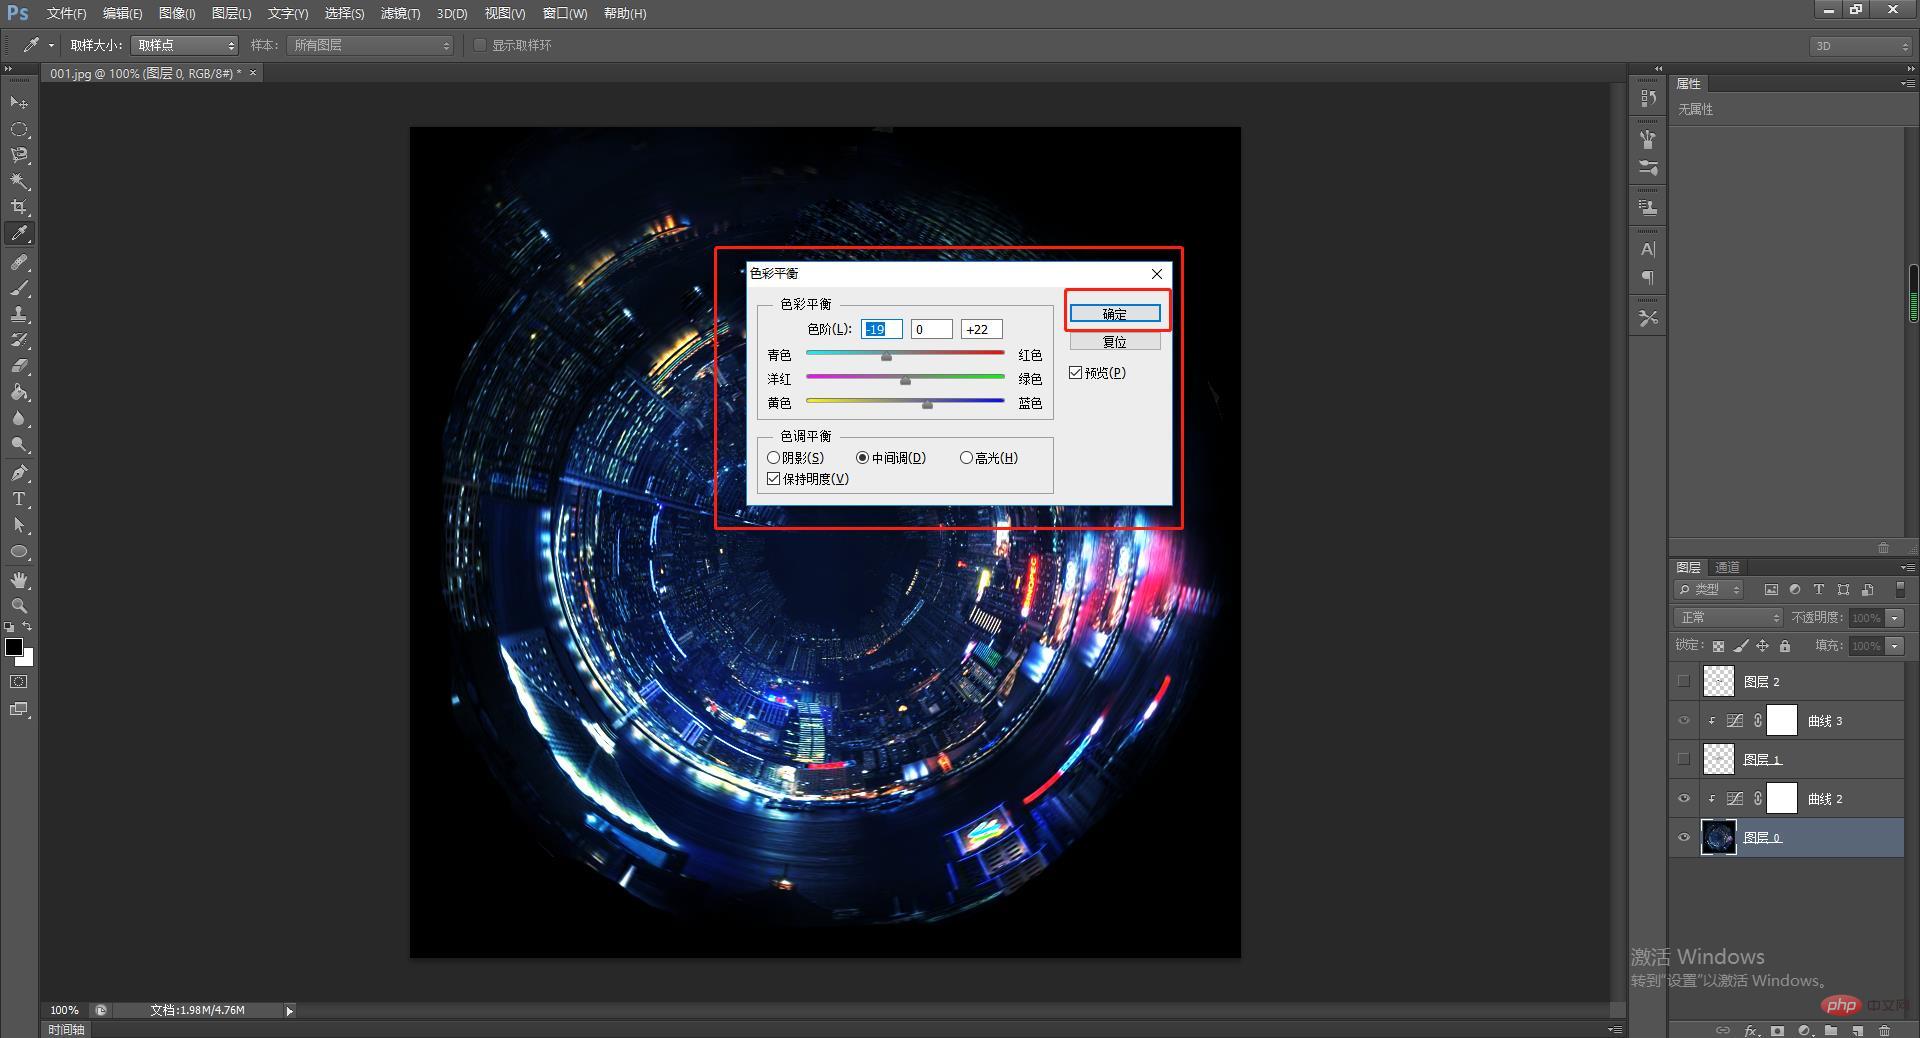Select the Horizontal Type tool
The image size is (1920, 1038).
19,499
